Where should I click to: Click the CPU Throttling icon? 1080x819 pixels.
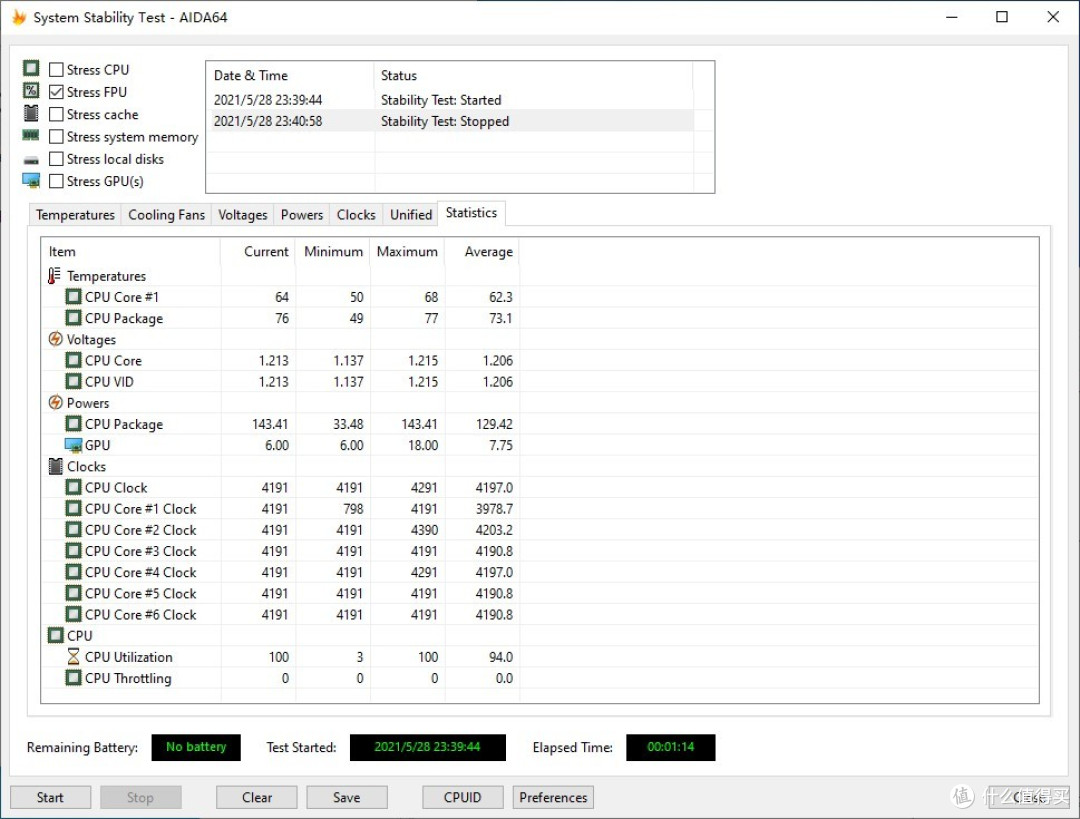[x=73, y=678]
